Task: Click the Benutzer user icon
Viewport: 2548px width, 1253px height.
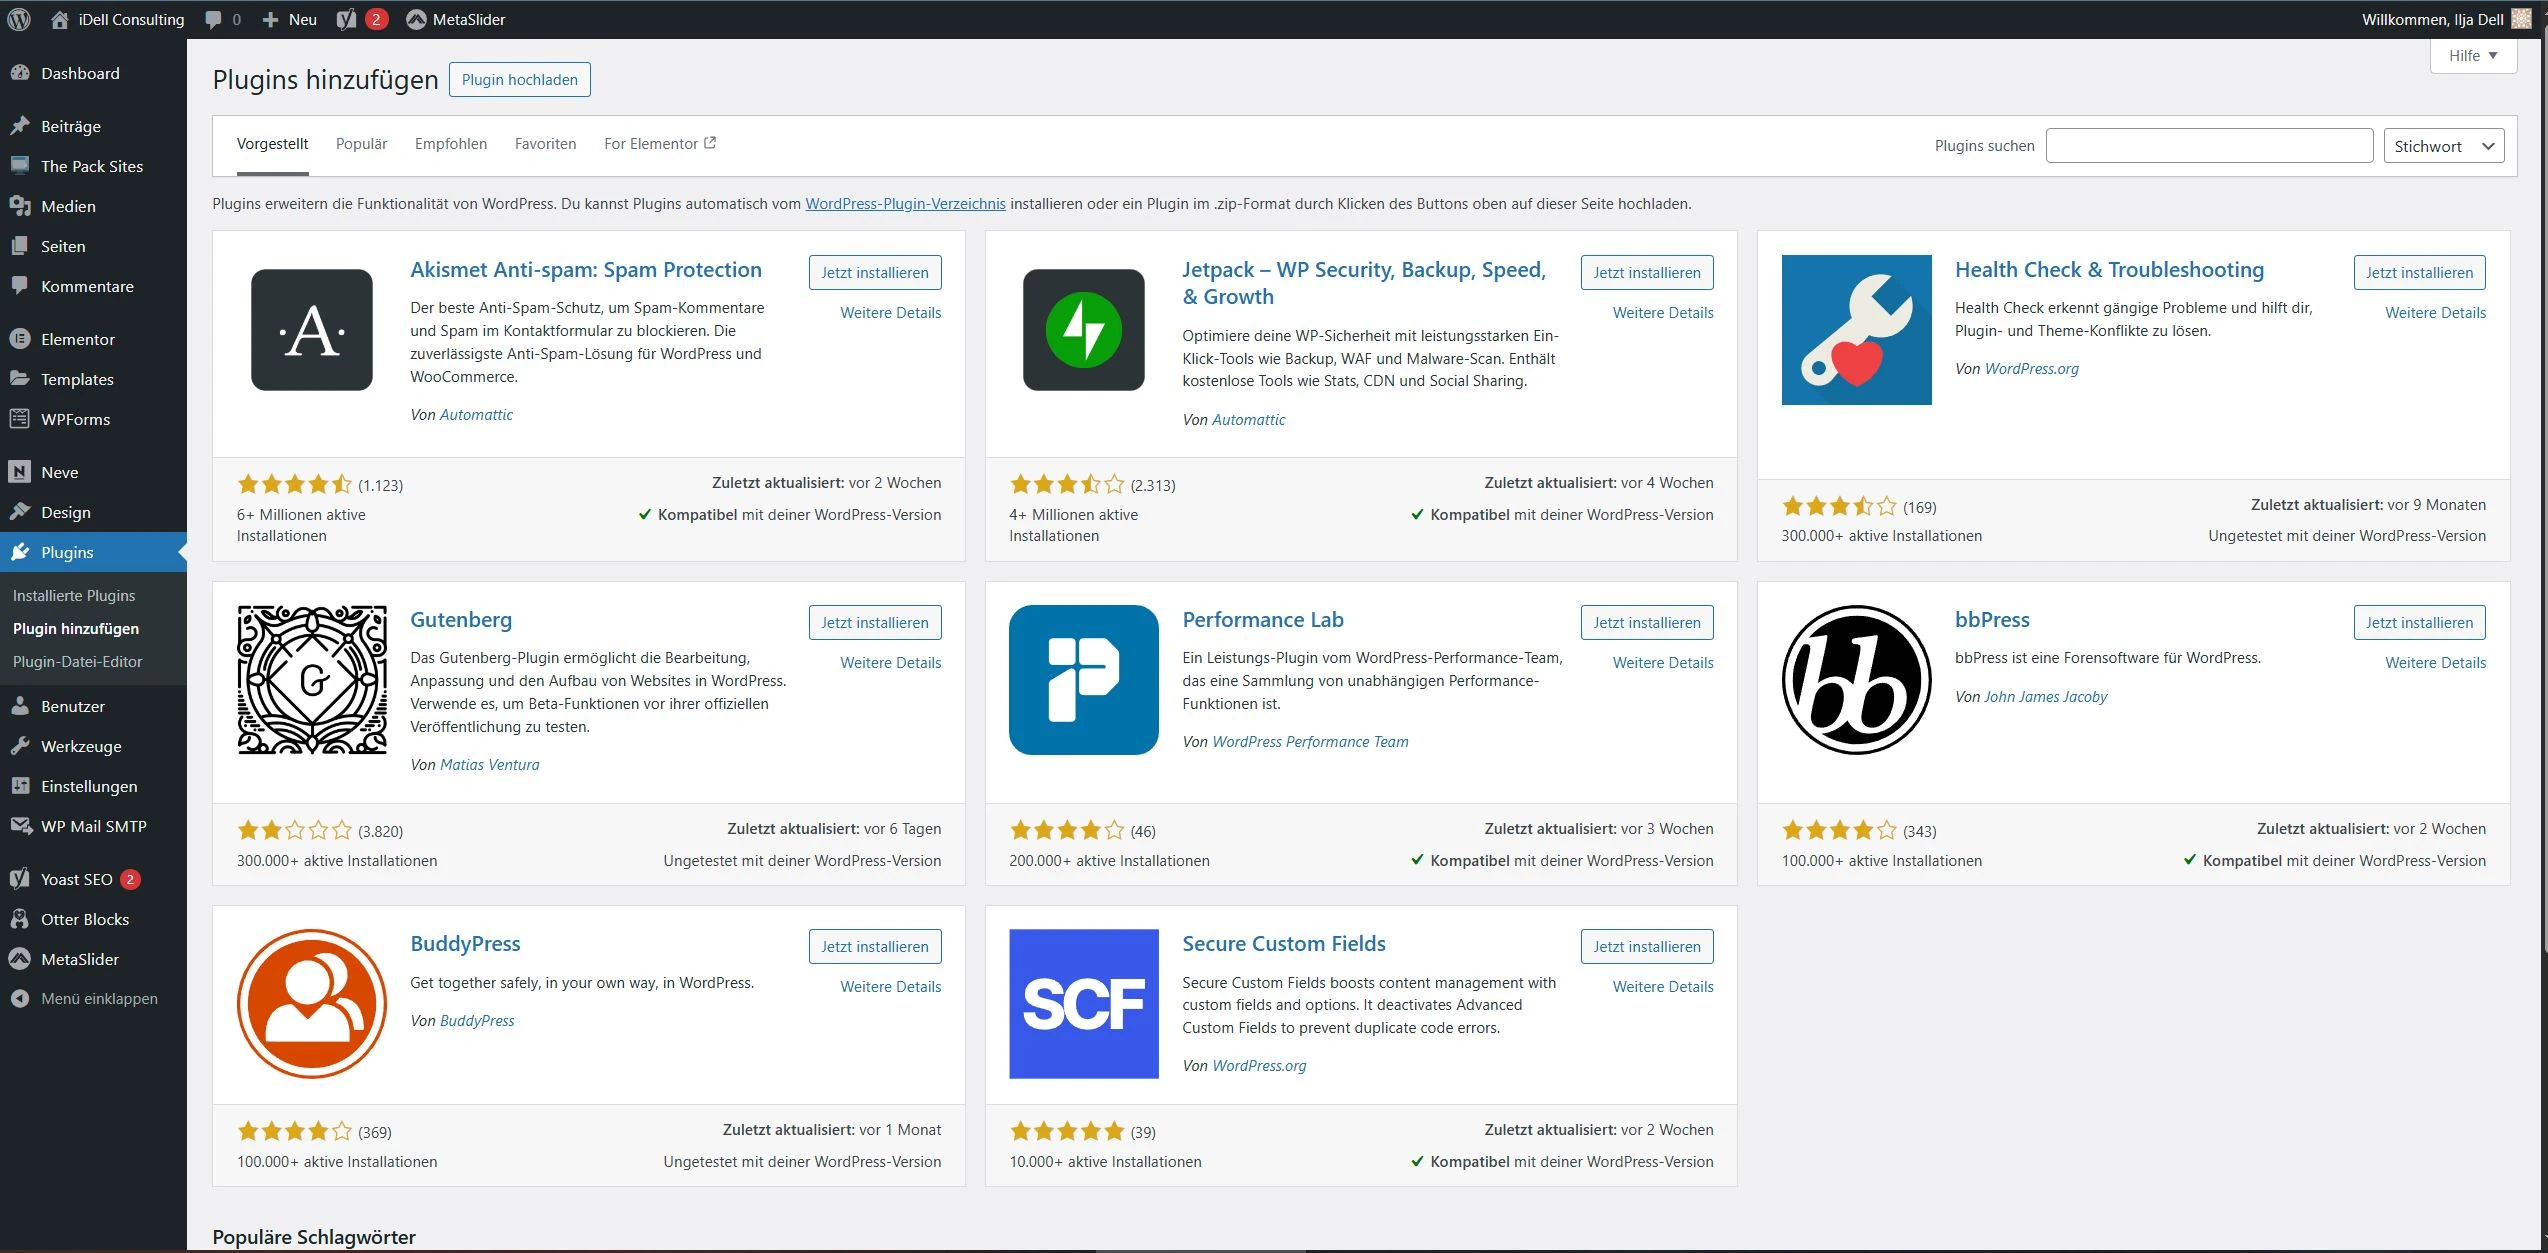Action: click(x=20, y=706)
